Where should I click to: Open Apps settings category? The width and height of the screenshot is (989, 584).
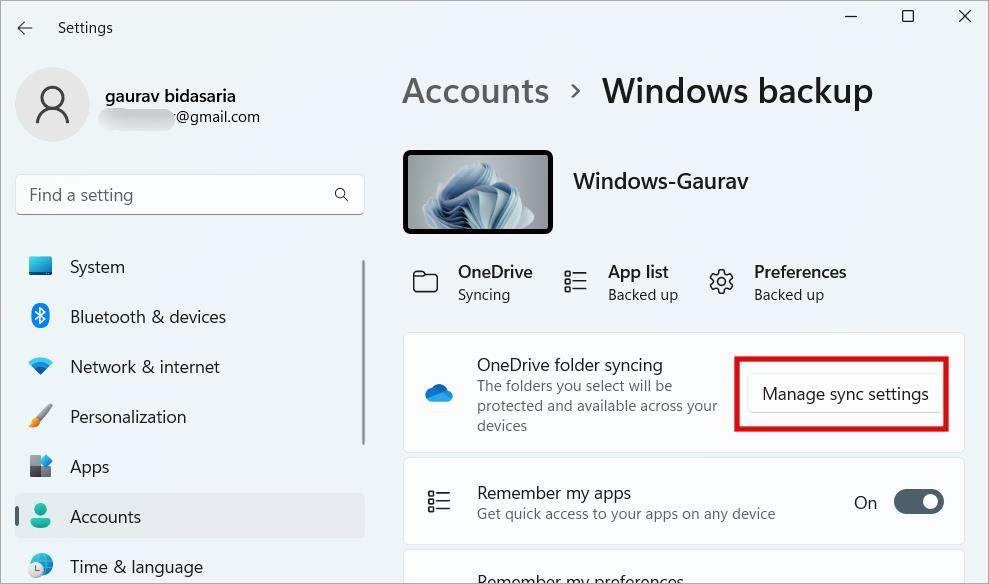coord(189,467)
